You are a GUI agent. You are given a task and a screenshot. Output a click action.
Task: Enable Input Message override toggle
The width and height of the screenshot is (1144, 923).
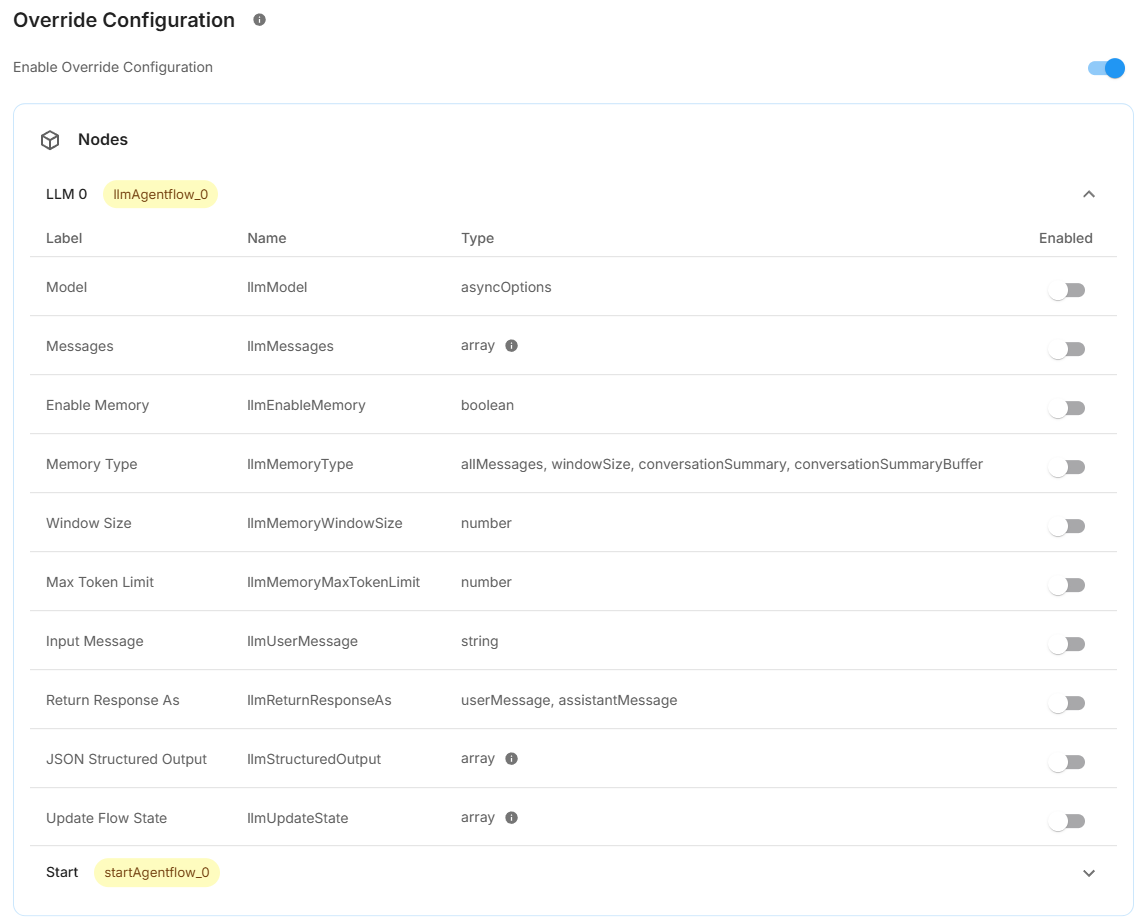[x=1066, y=644]
